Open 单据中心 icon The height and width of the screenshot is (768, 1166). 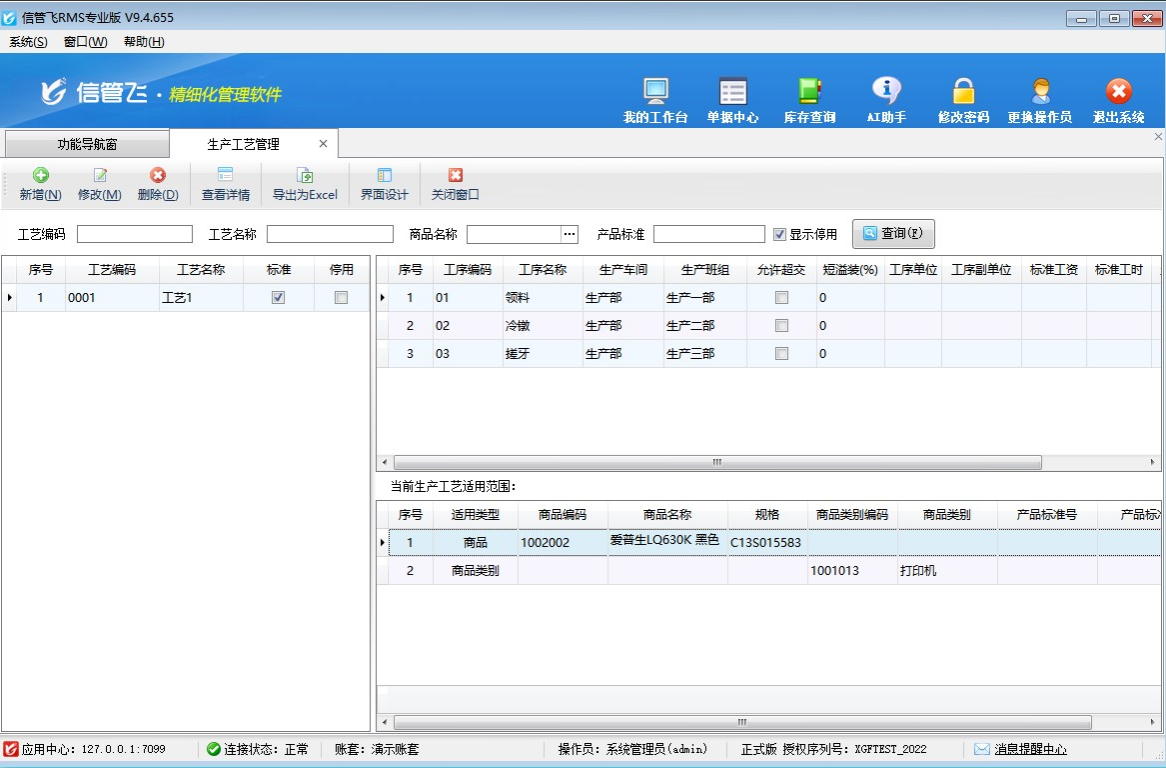click(x=732, y=92)
